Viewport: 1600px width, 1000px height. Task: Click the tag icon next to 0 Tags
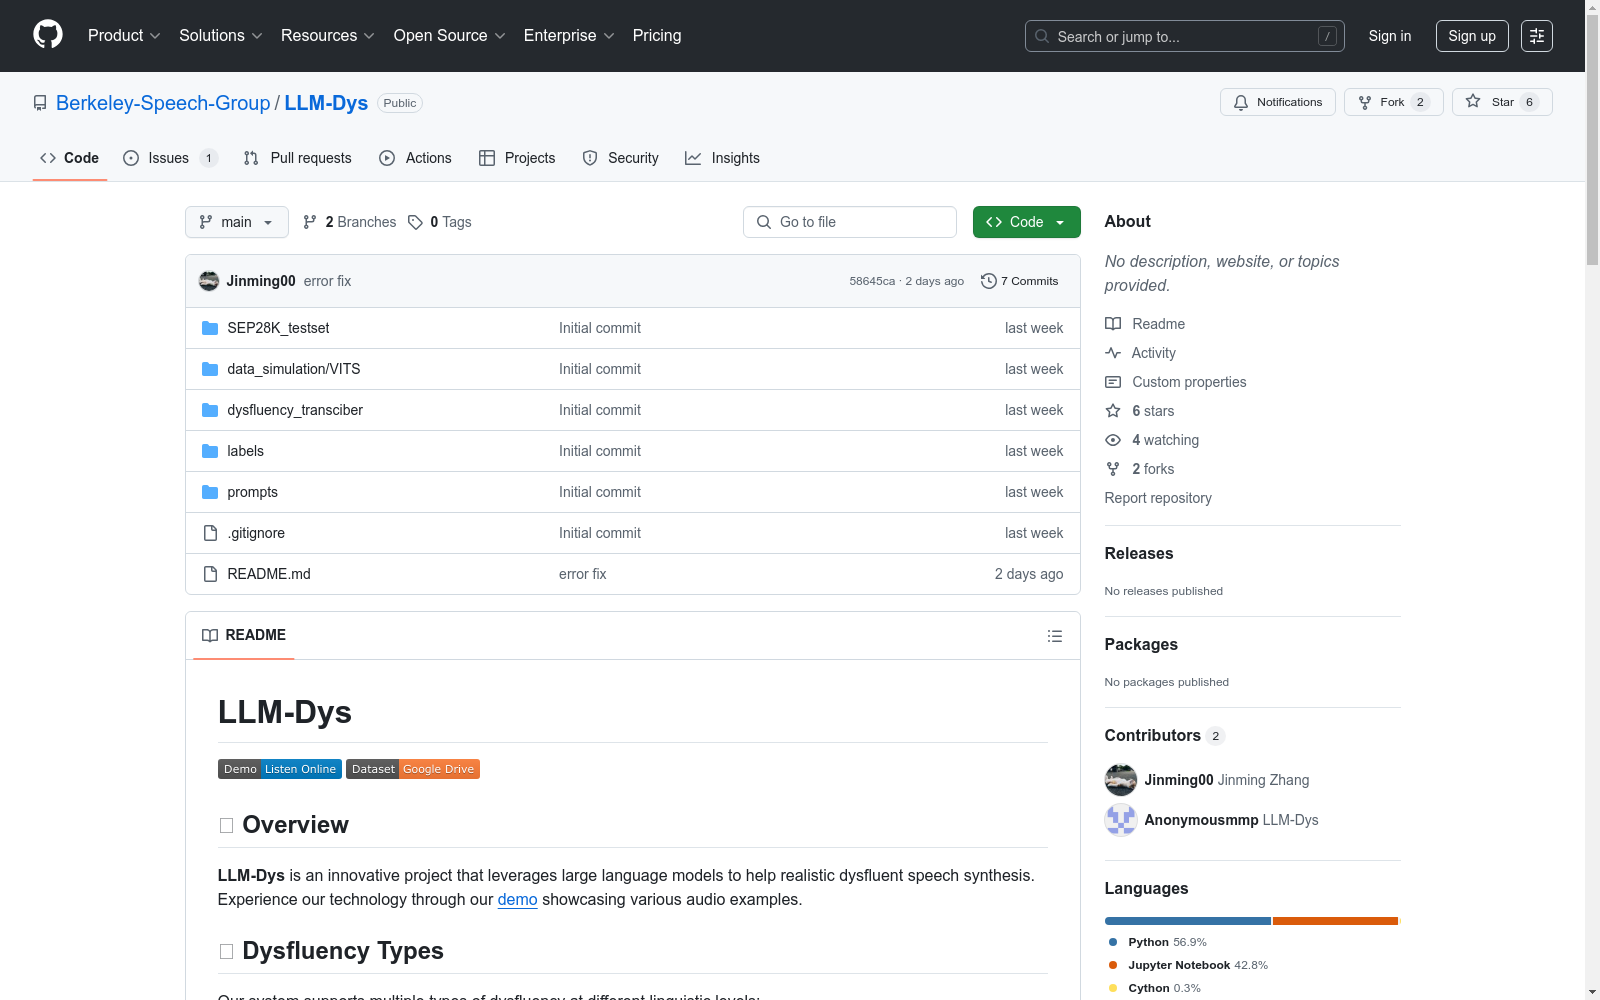416,222
